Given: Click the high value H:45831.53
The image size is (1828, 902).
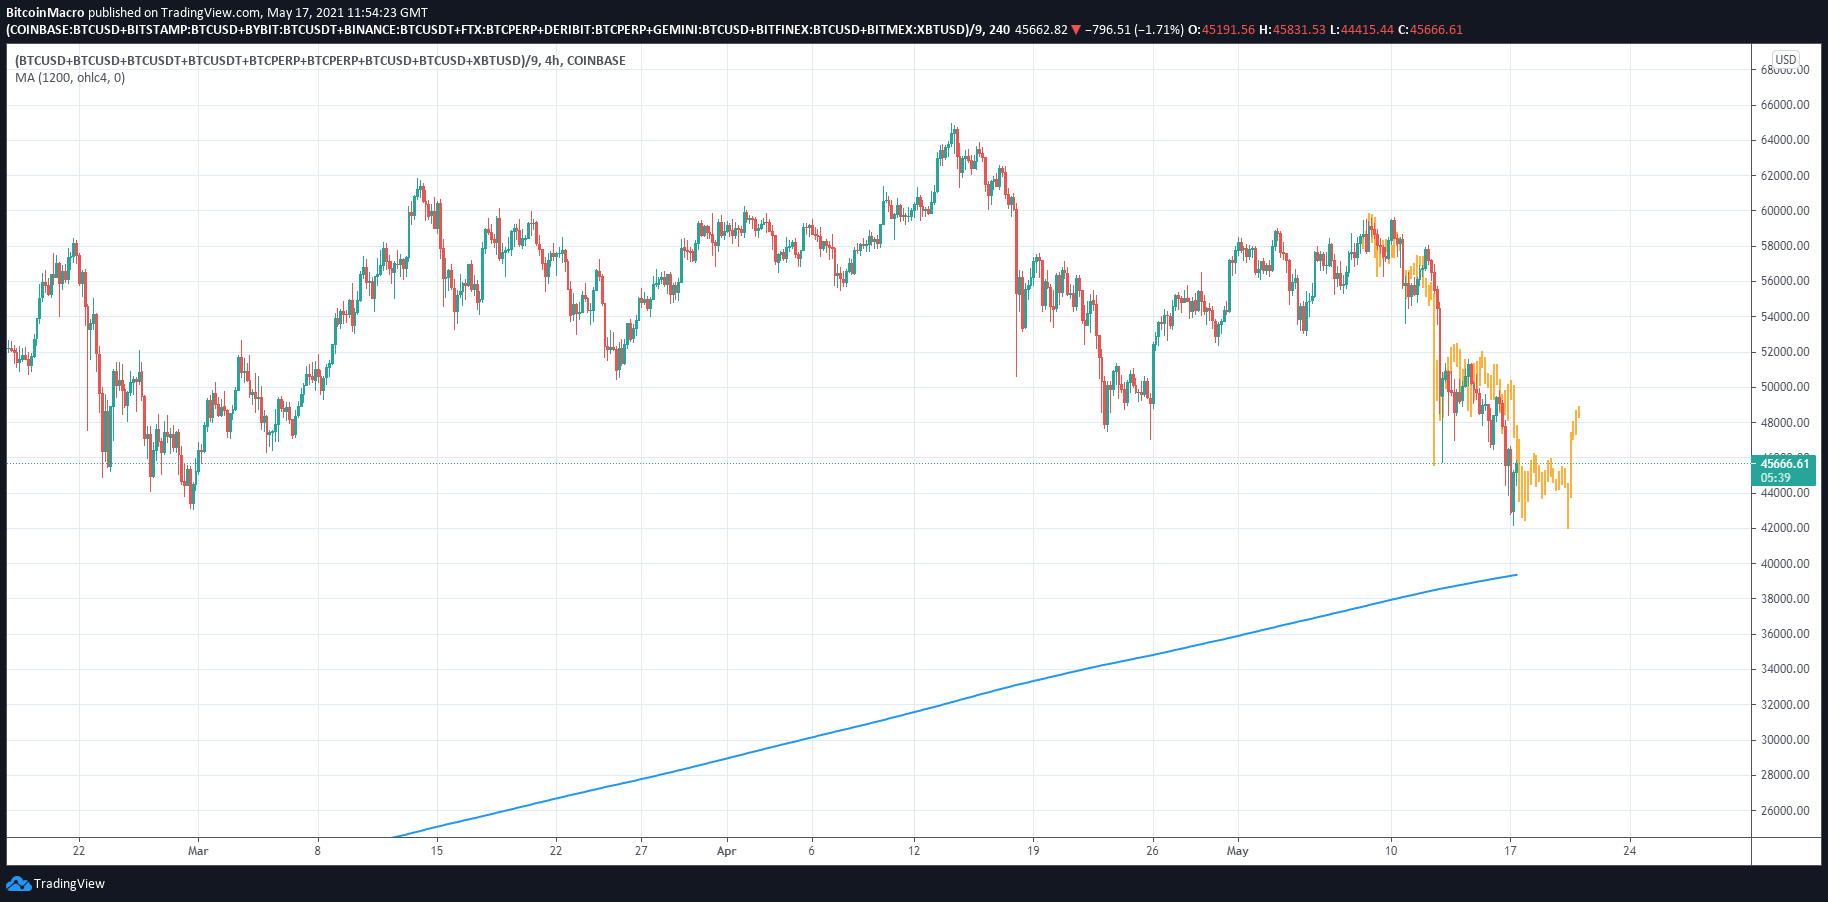Looking at the screenshot, I should [1292, 30].
